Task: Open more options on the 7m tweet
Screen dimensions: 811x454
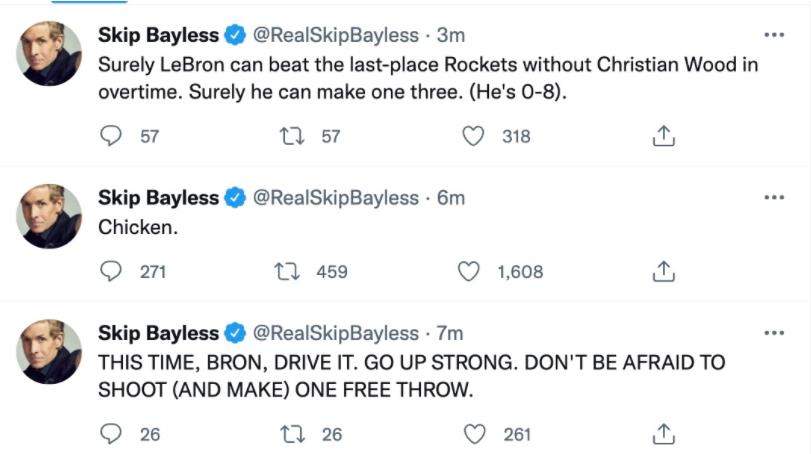Action: [773, 333]
